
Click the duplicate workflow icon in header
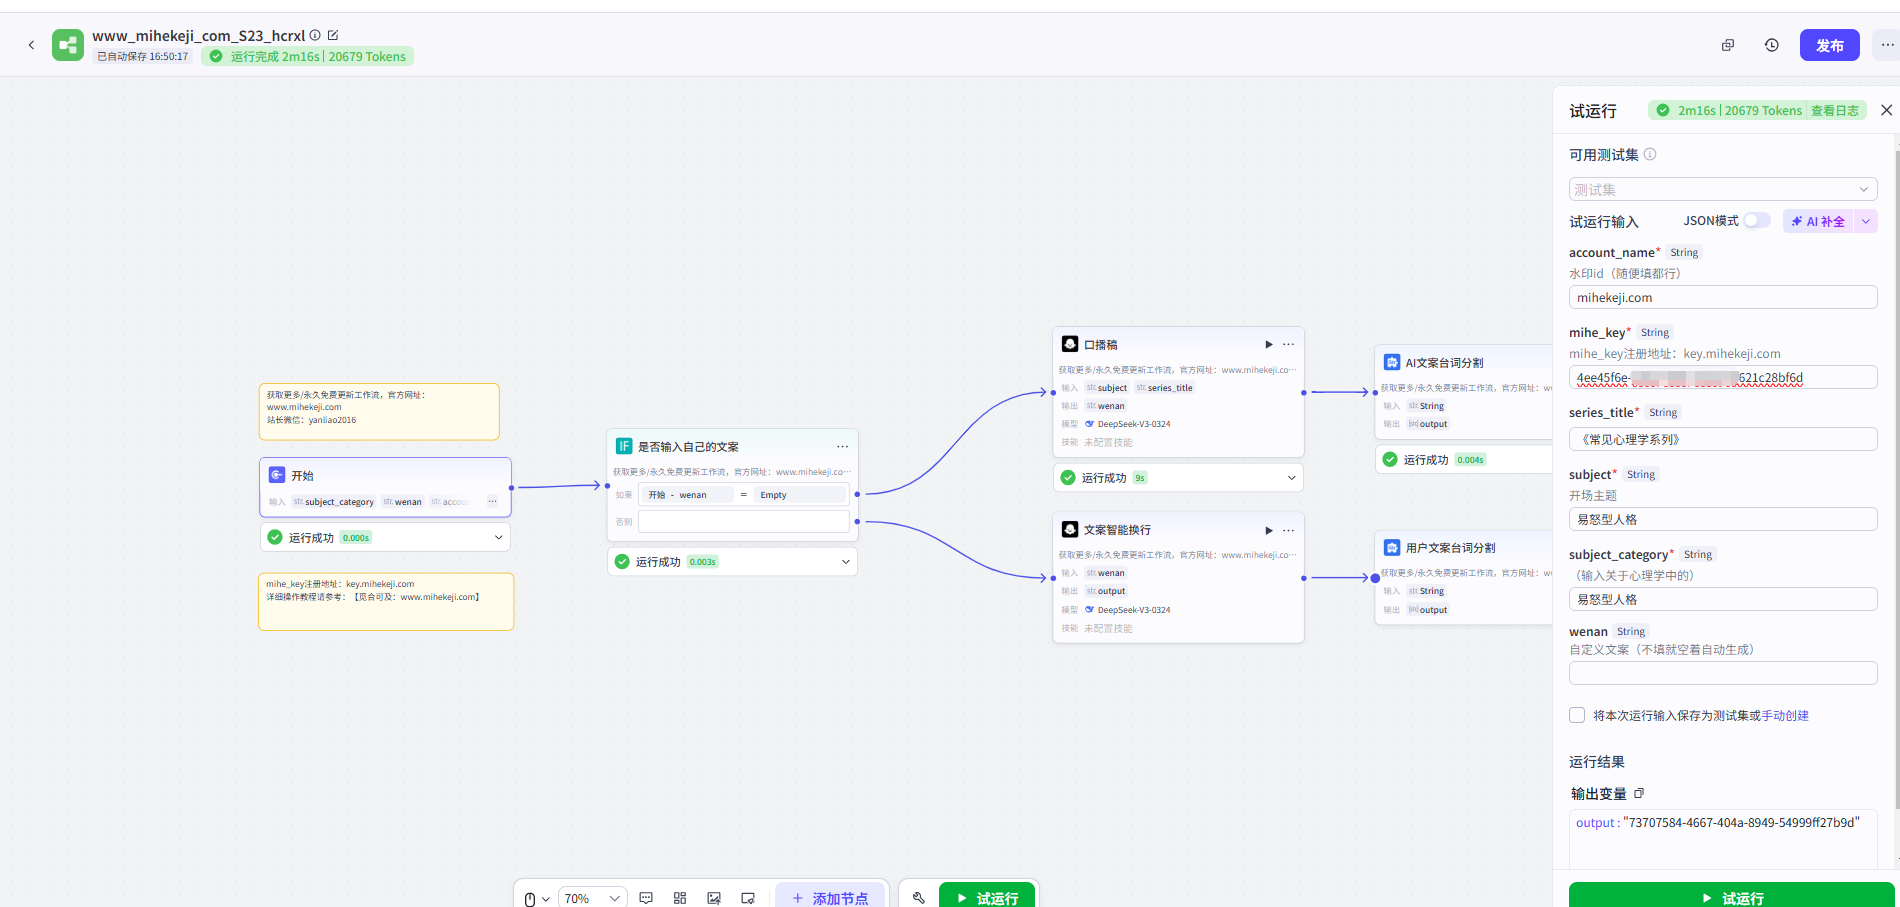(1727, 45)
